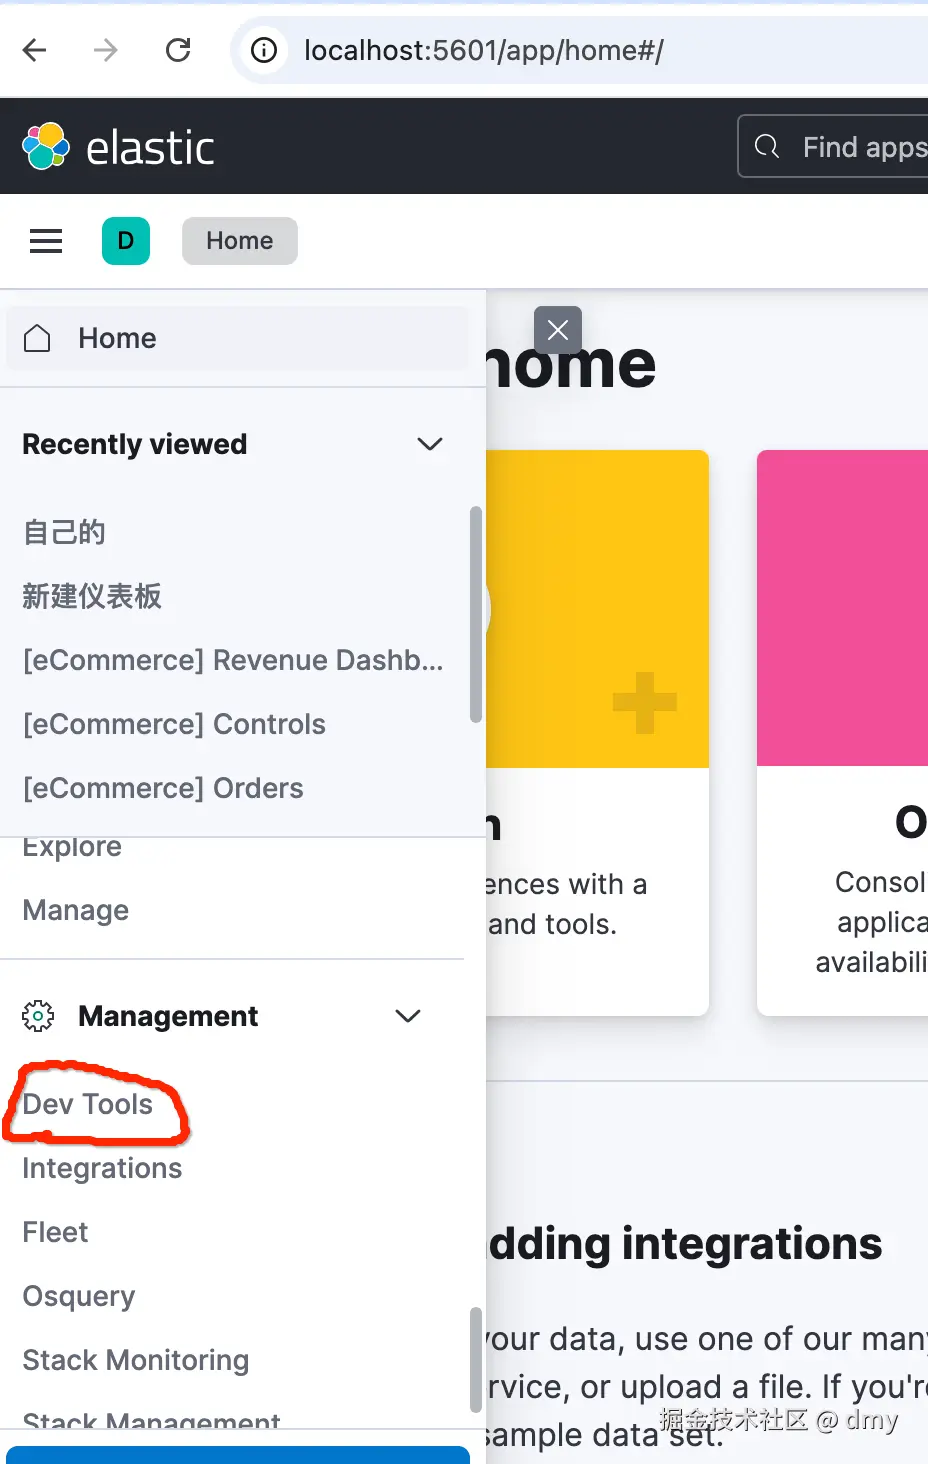Viewport: 928px width, 1464px height.
Task: Click the Manage nav link
Action: 76,910
